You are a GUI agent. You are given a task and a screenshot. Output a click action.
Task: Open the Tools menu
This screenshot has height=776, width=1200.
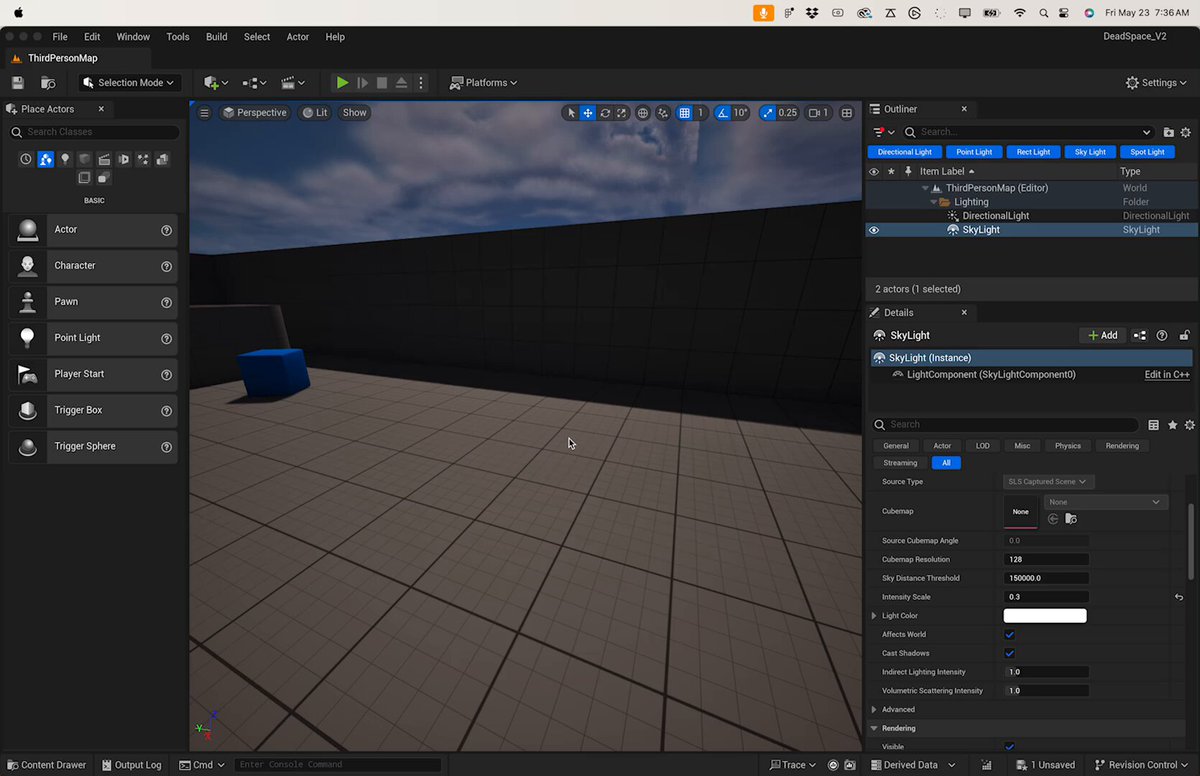pos(178,37)
